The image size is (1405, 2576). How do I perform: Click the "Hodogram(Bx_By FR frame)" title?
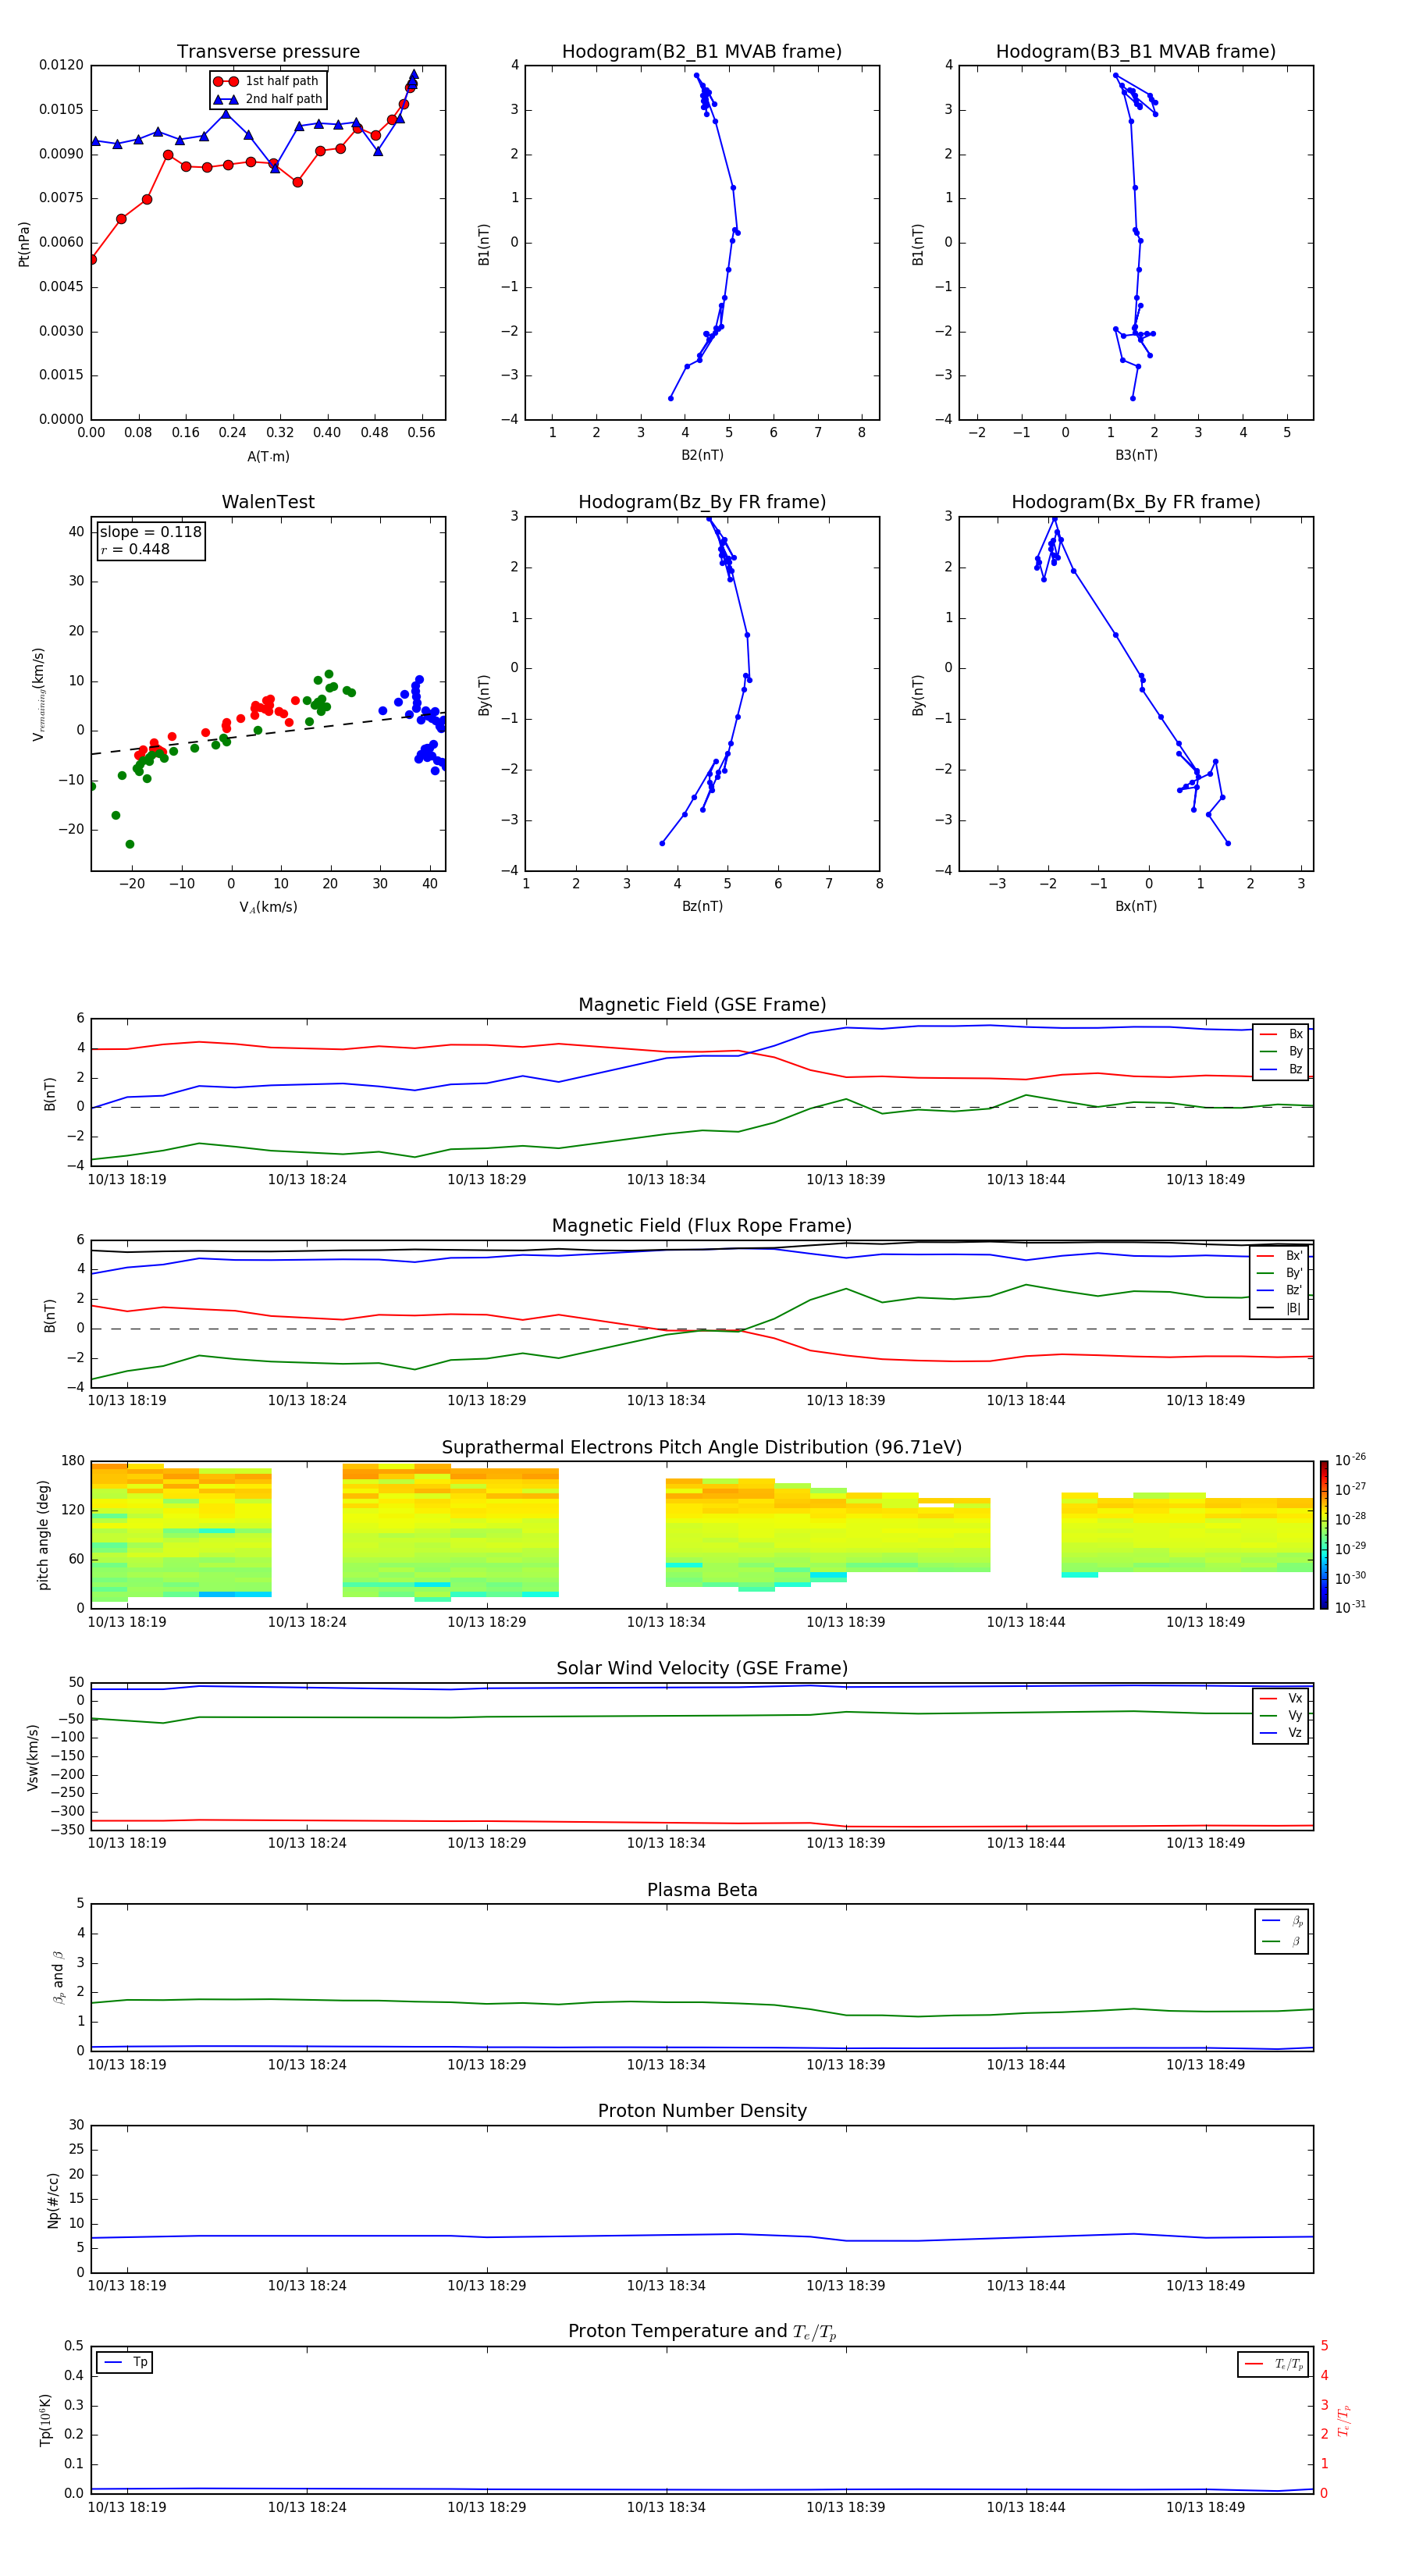(1136, 502)
